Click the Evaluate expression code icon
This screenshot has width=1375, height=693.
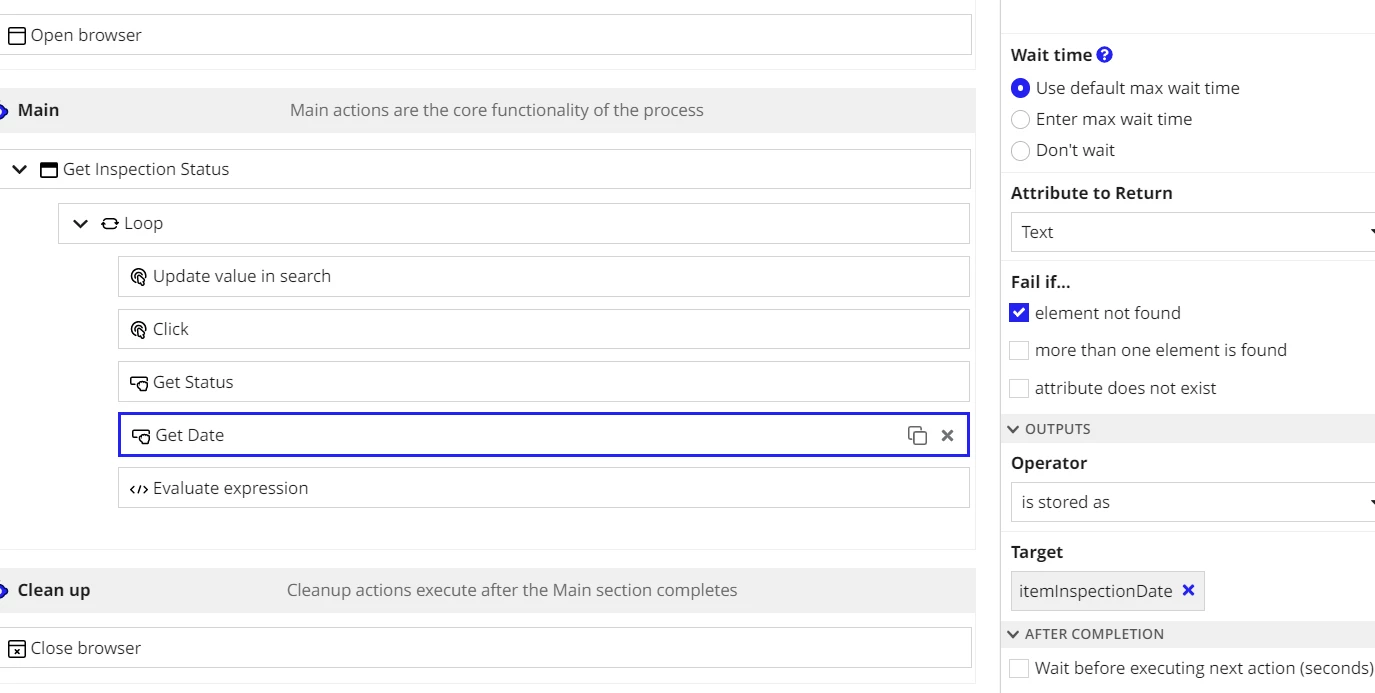[139, 489]
